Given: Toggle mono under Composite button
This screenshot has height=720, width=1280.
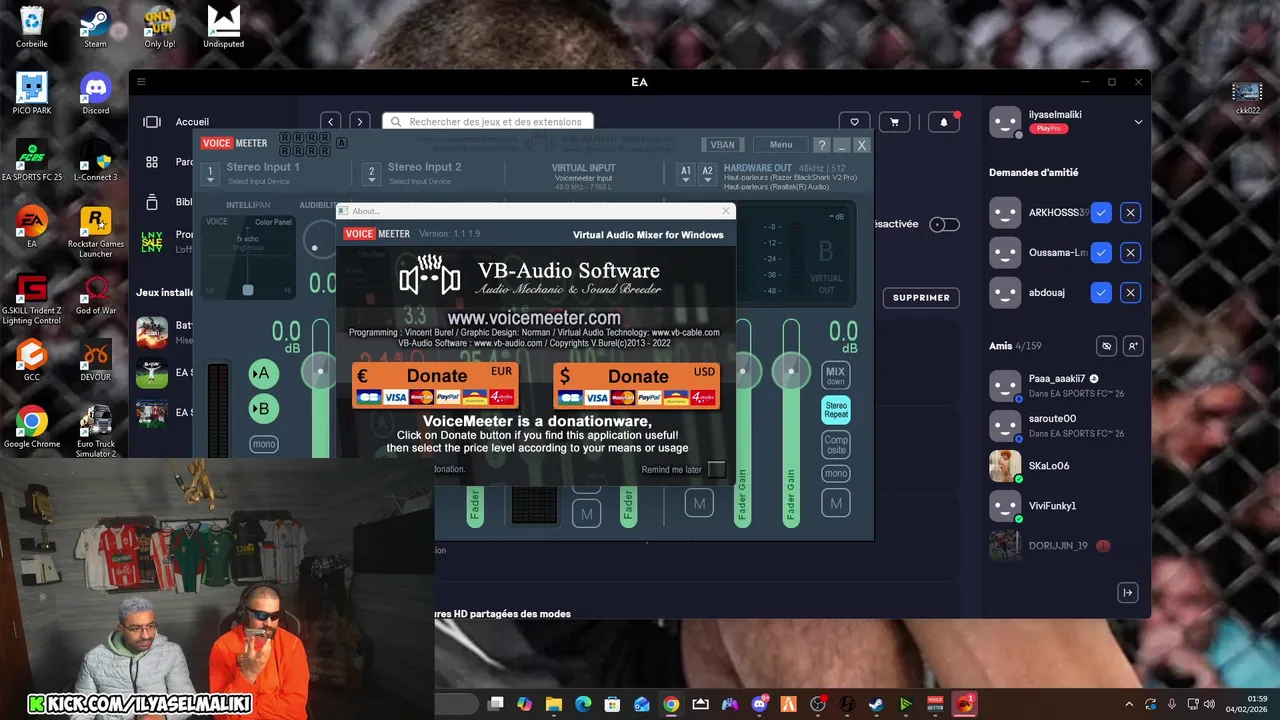Looking at the screenshot, I should (x=836, y=474).
